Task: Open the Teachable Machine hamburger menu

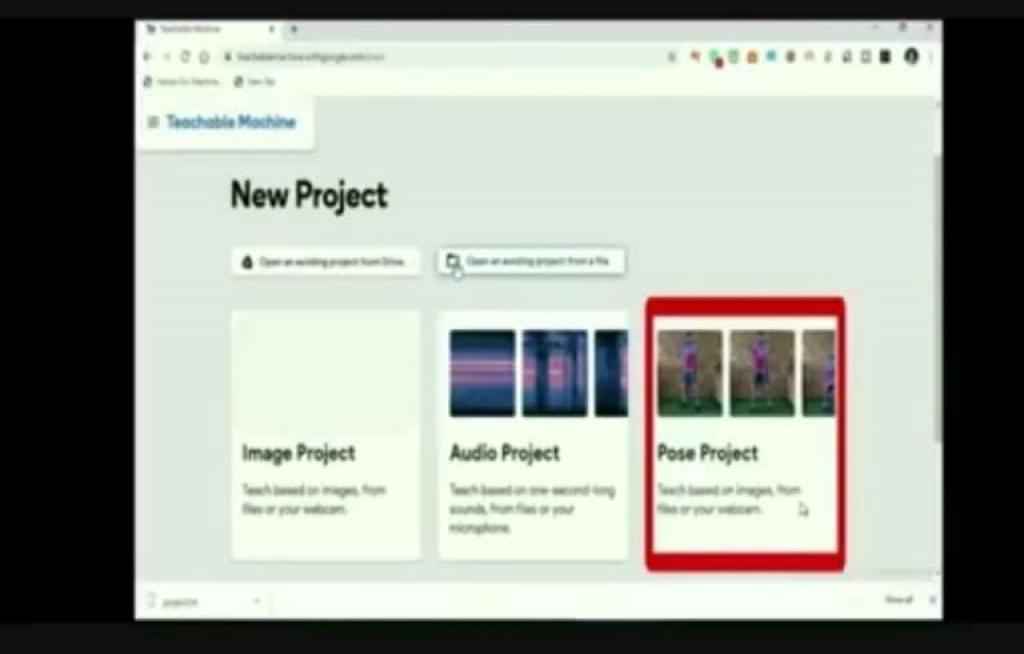Action: [153, 122]
